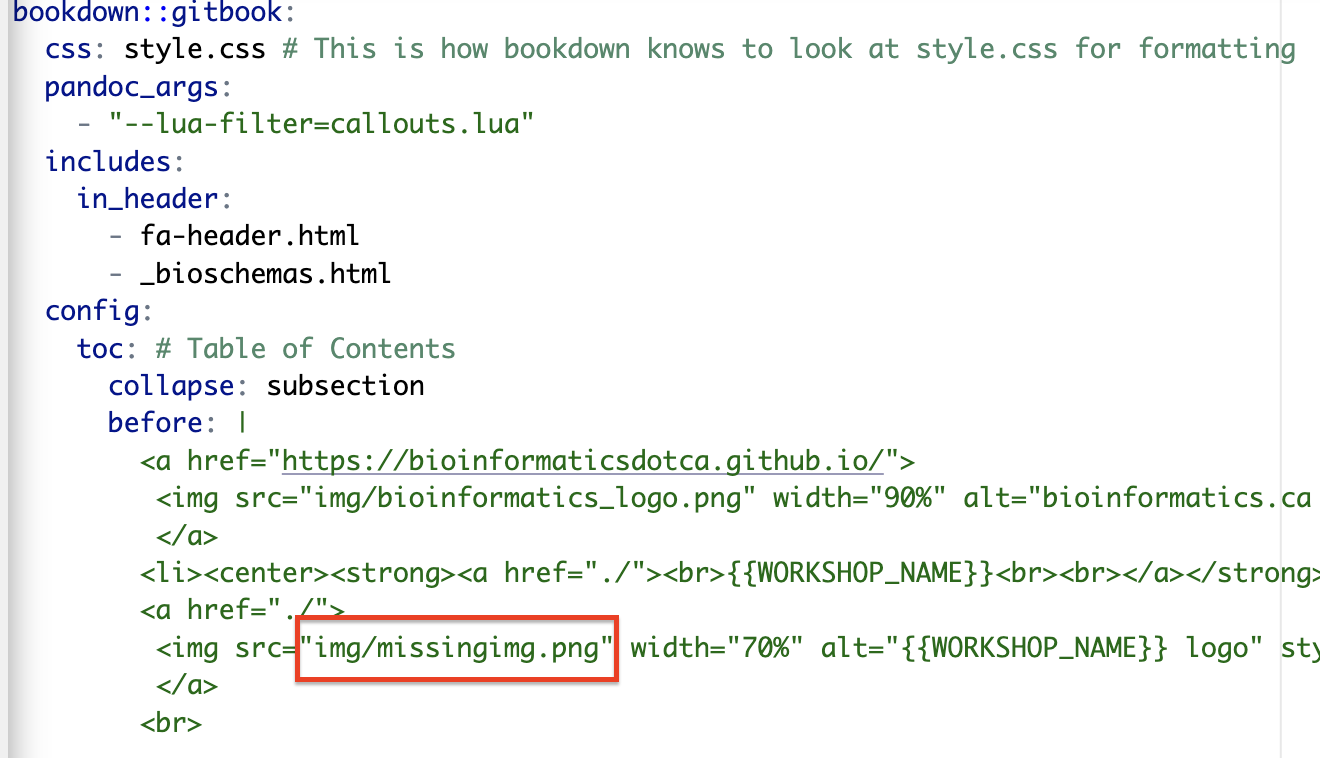Click the before pipe literal
Screen dimensions: 1320x758
[x=241, y=422]
